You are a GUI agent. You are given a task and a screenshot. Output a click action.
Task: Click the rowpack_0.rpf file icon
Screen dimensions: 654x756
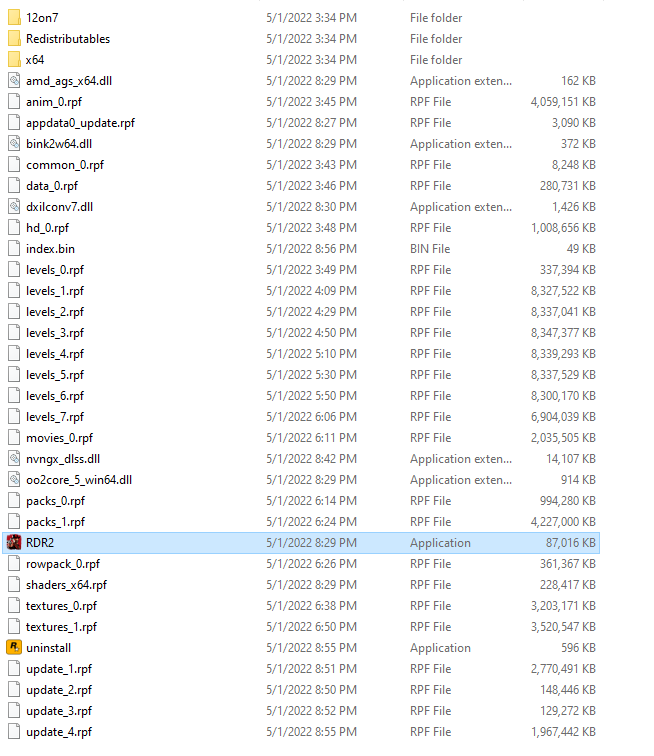14,564
